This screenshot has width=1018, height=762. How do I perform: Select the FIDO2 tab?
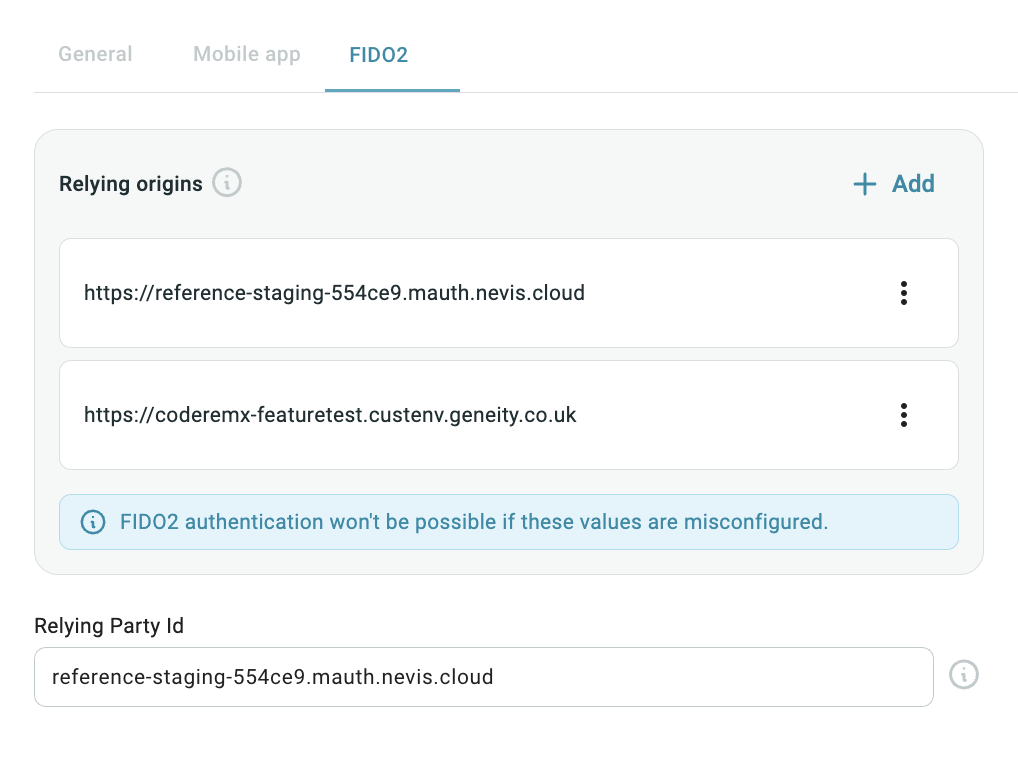tap(378, 54)
